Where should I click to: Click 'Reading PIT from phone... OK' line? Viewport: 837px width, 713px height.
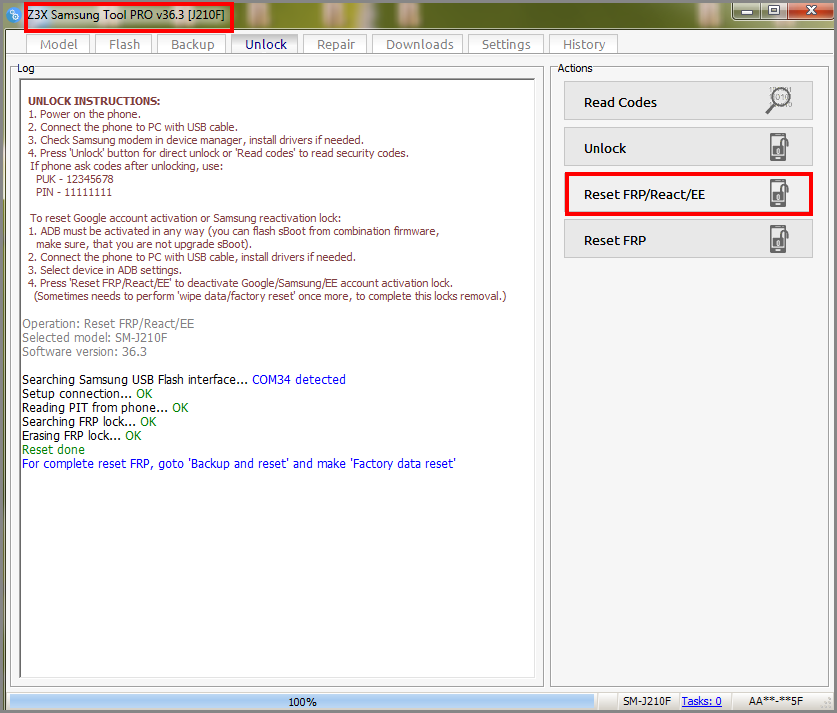(105, 407)
